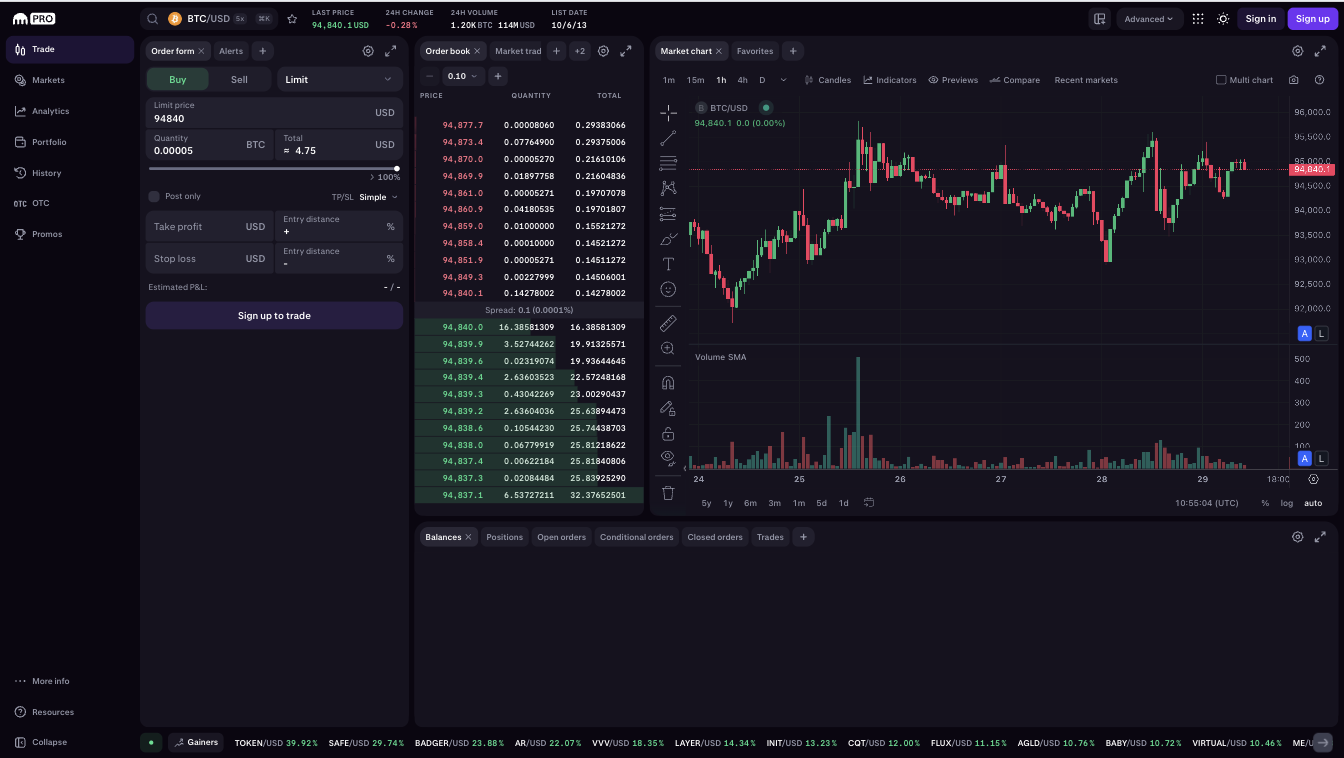This screenshot has width=1344, height=758.
Task: Select the trend line drawing tool
Action: click(668, 138)
